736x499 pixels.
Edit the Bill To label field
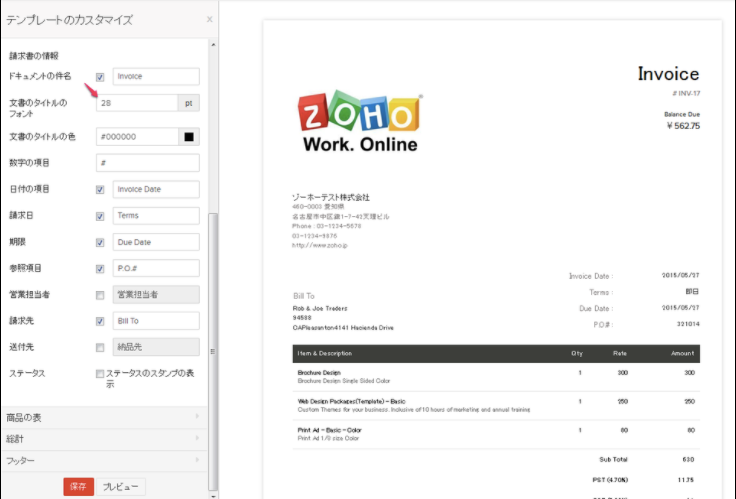coord(156,321)
